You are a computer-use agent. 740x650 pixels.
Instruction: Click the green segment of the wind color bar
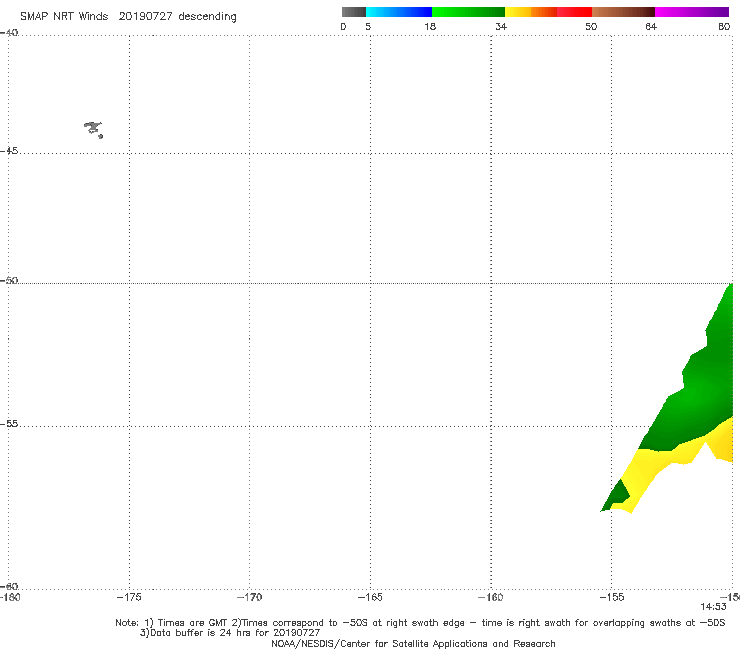(x=468, y=12)
